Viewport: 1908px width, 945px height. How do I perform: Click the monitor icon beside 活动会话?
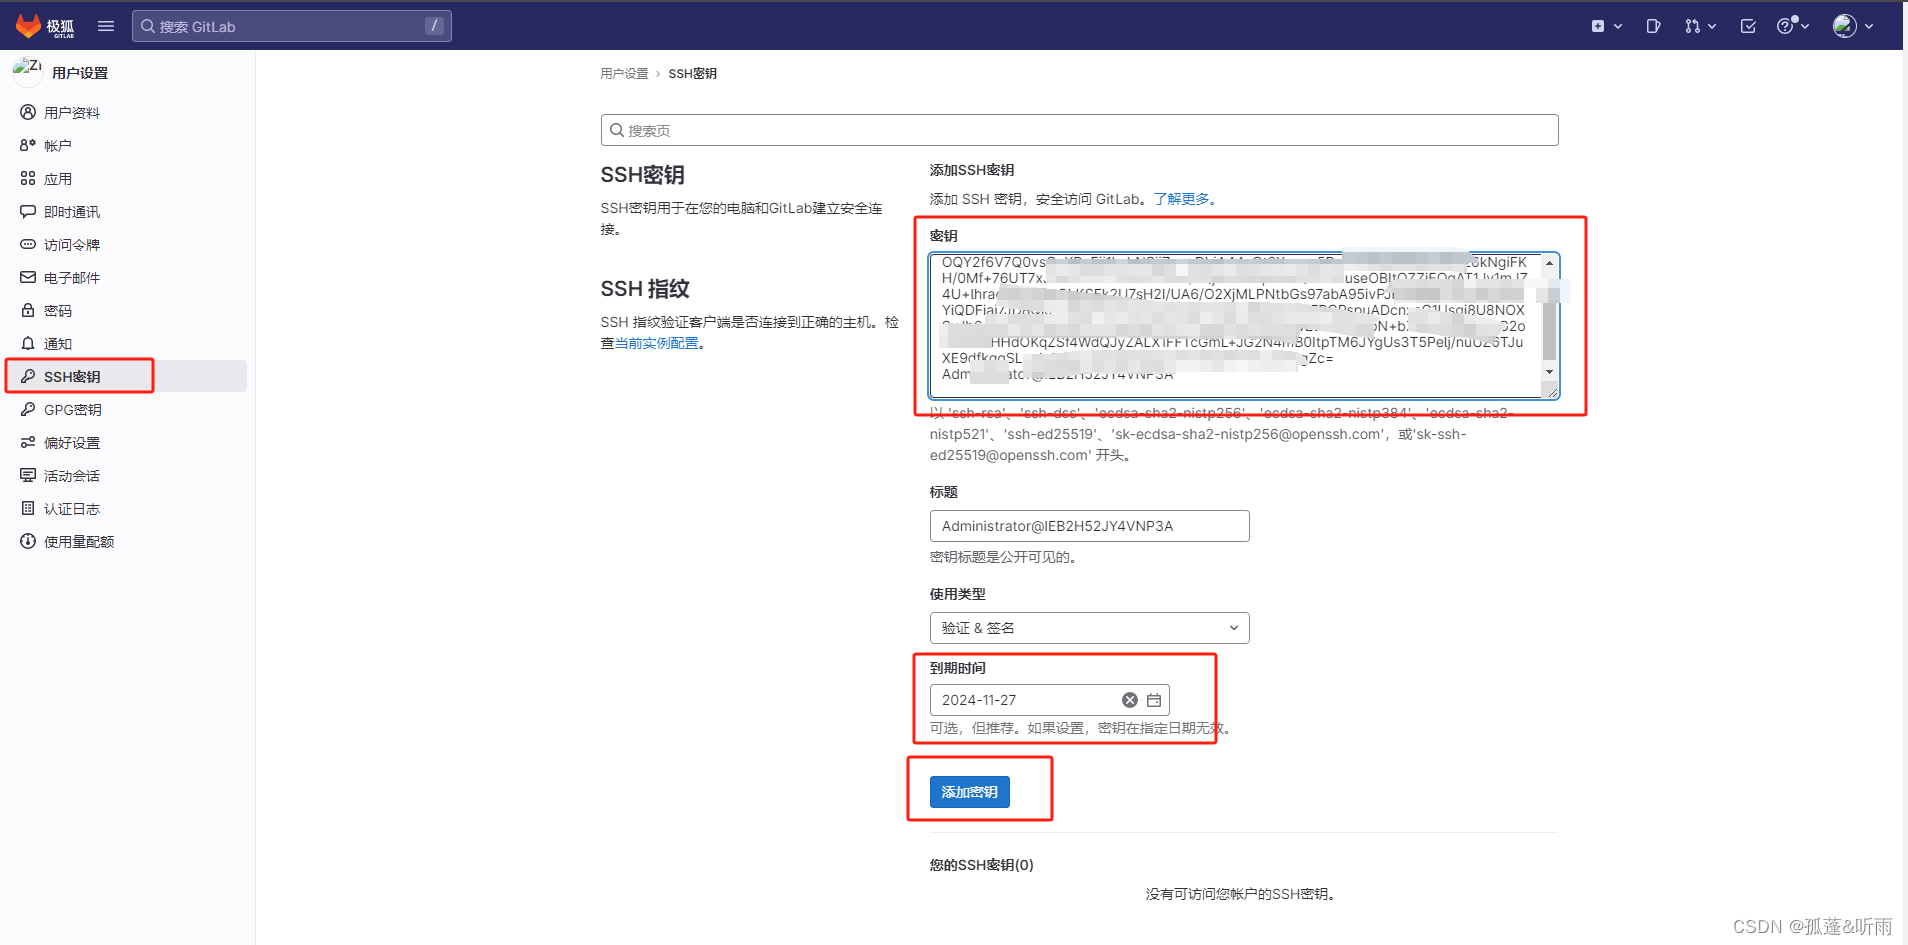pyautogui.click(x=28, y=475)
